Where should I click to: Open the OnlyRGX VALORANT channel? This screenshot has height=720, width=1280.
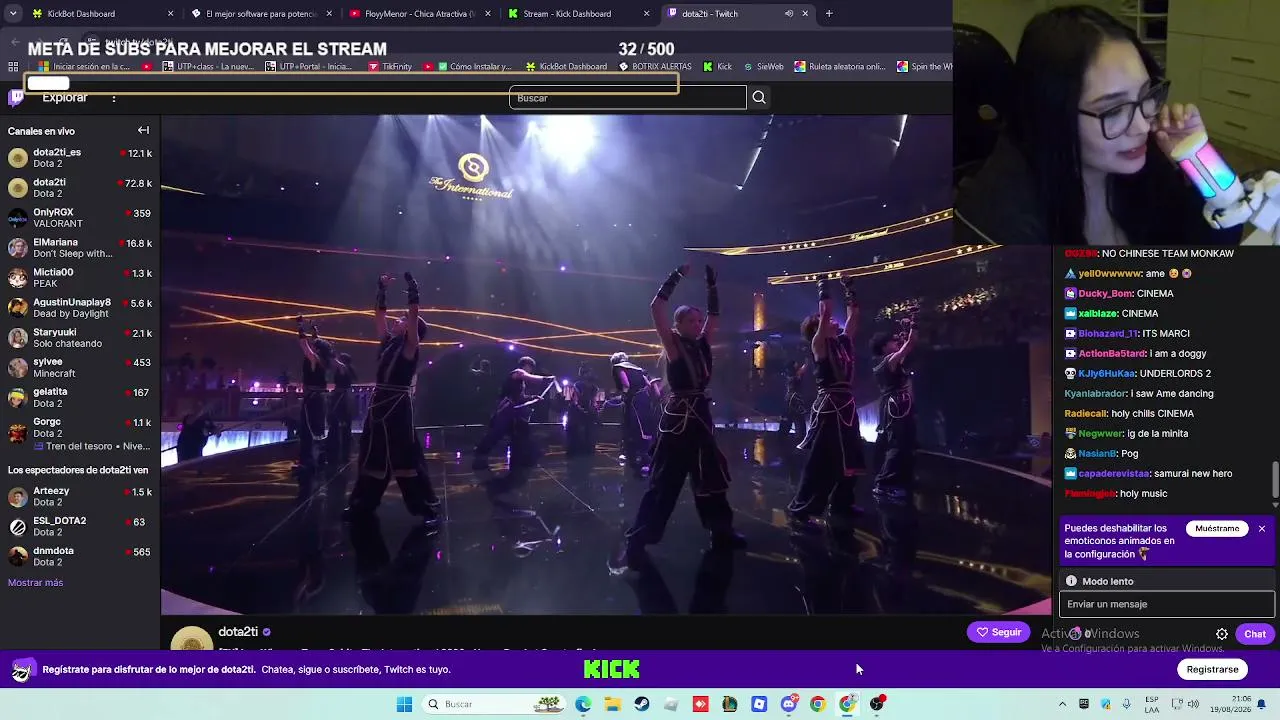click(80, 218)
